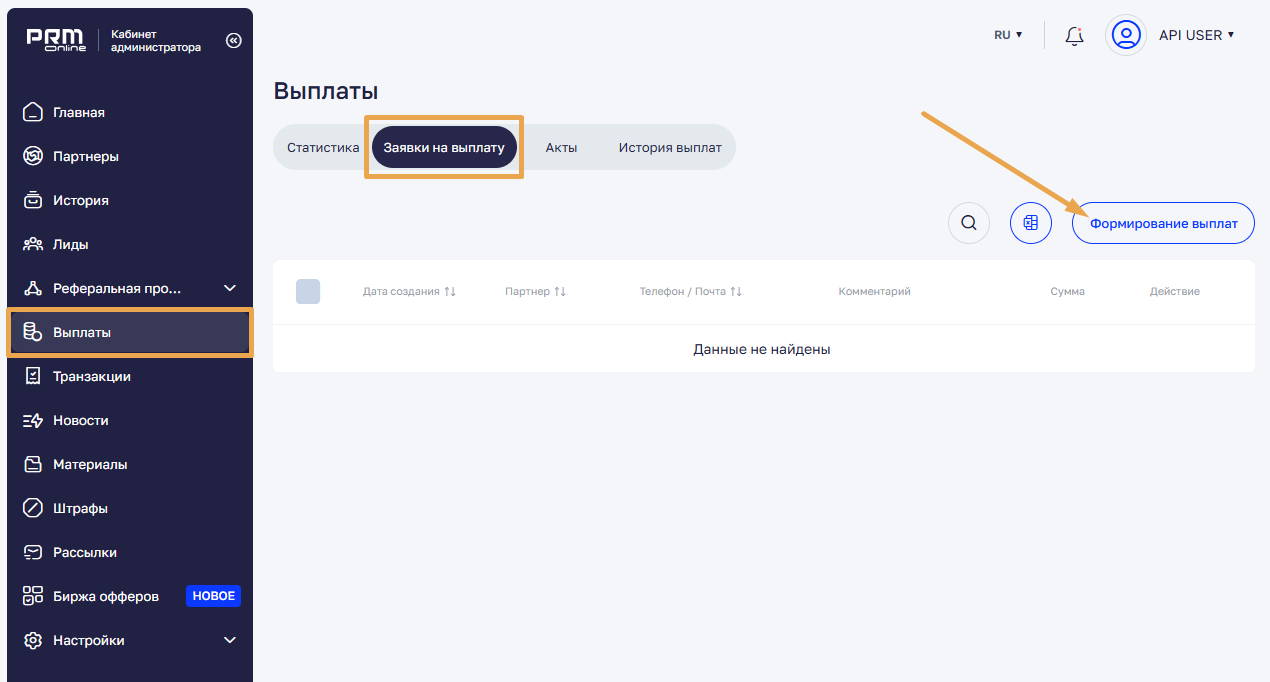Sort table by Дата создания
Image resolution: width=1270 pixels, height=682 pixels.
click(409, 291)
